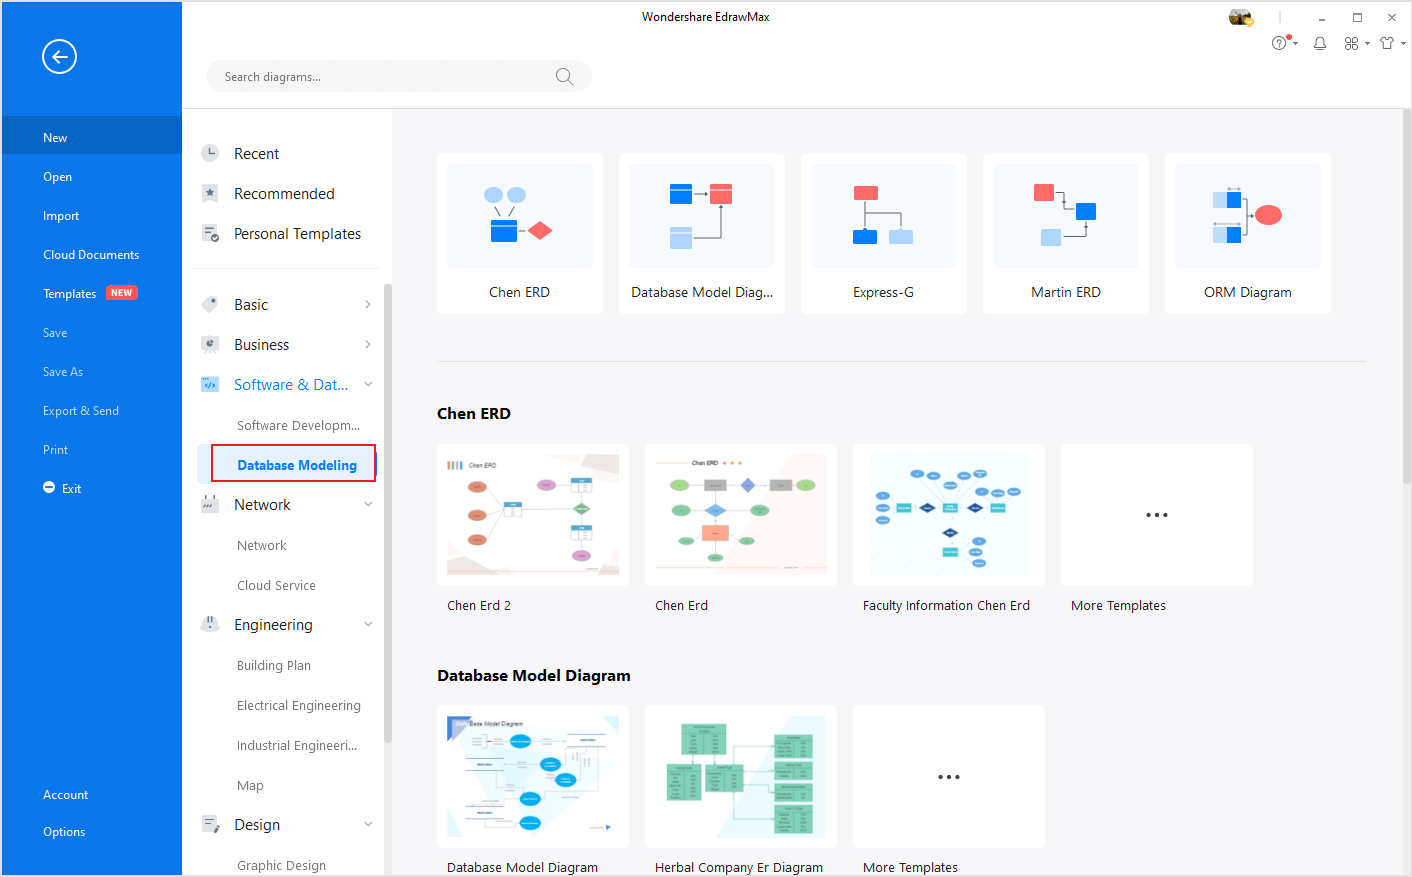Click the category list scrollbar
The height and width of the screenshot is (877, 1412).
388,513
